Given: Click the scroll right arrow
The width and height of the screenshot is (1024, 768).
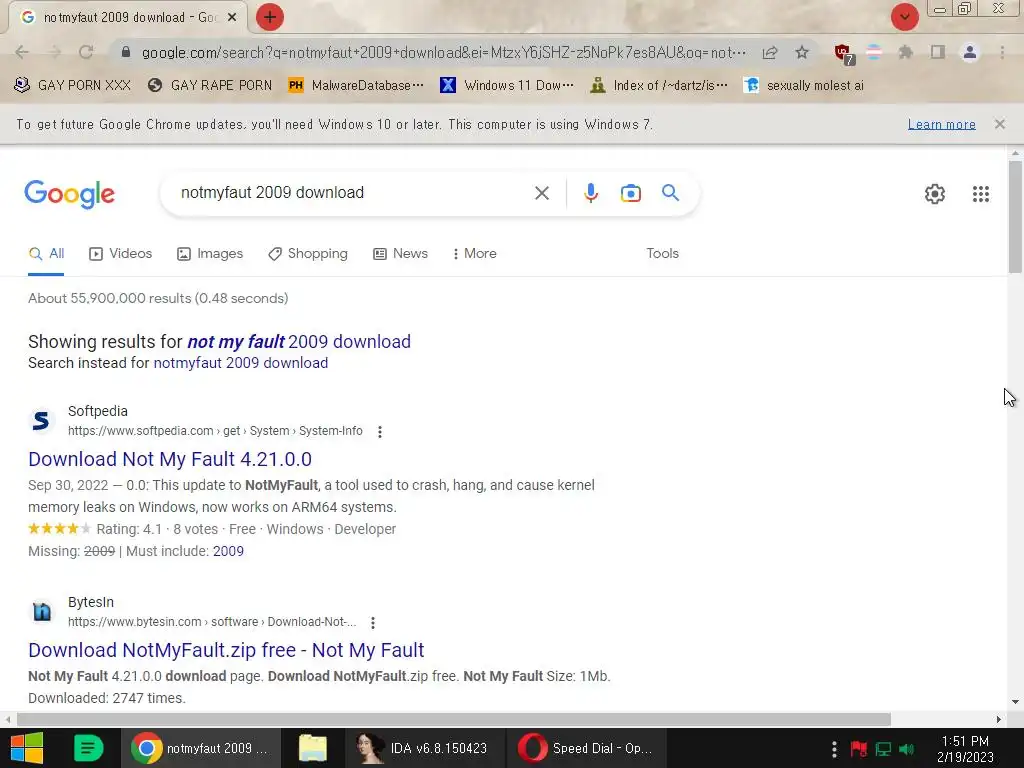Looking at the screenshot, I should click(x=999, y=720).
